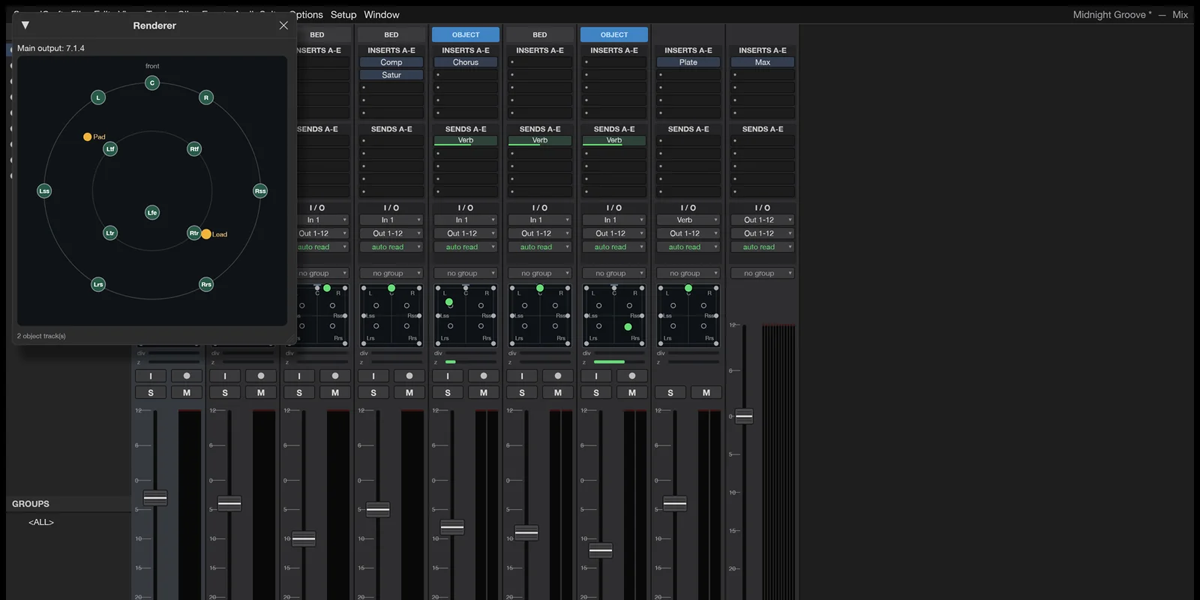1200x600 pixels.
Task: Open the In 1 input dropdown on Comp strip
Action: coord(391,220)
